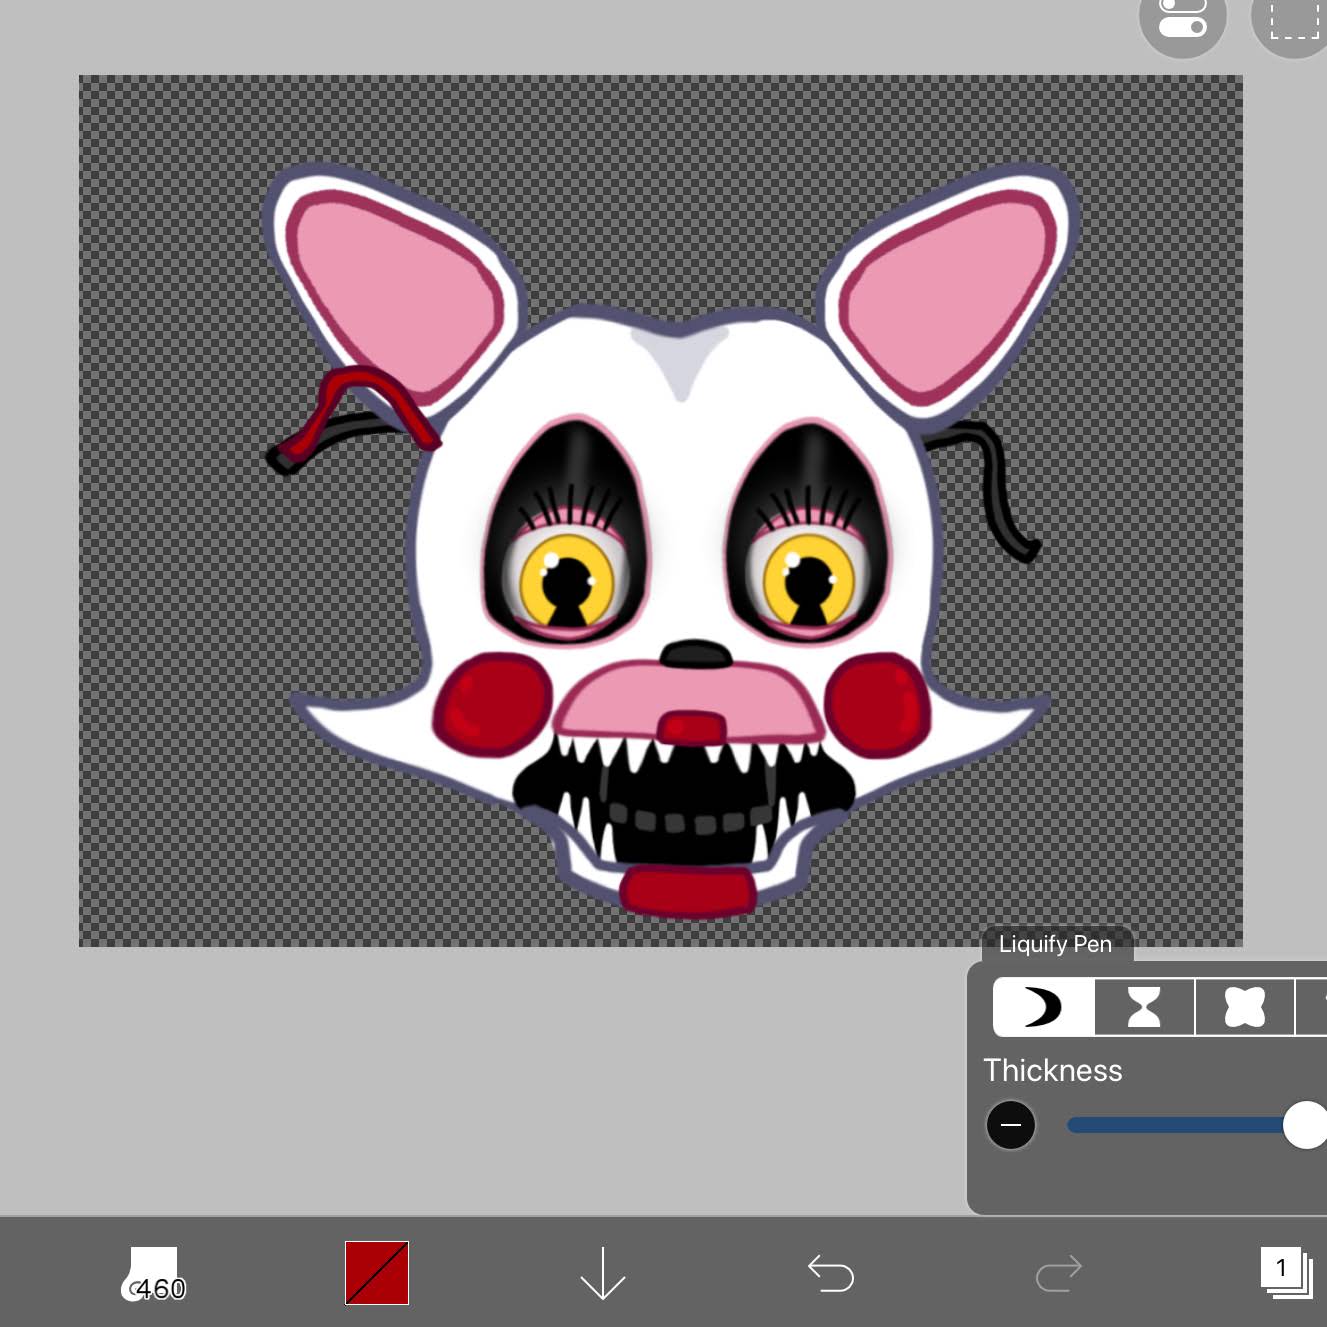Image resolution: width=1327 pixels, height=1327 pixels.
Task: Click the black nose on the canvas
Action: click(696, 654)
